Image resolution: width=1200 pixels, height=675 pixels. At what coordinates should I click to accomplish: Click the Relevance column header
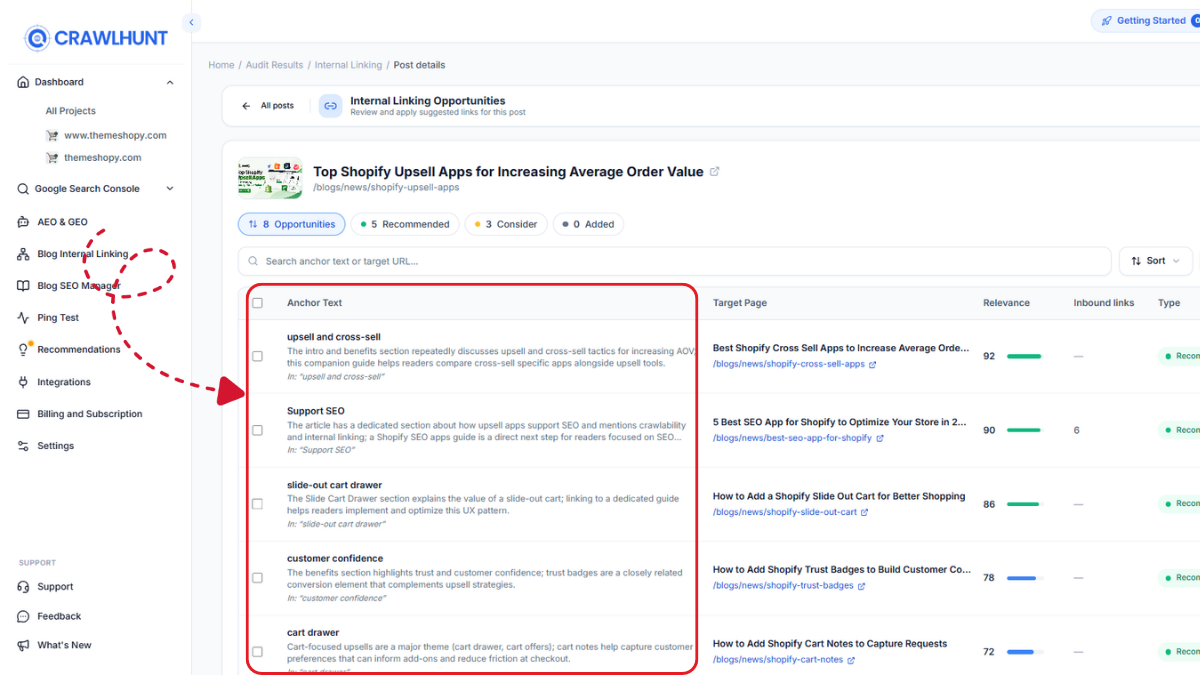pos(1006,303)
